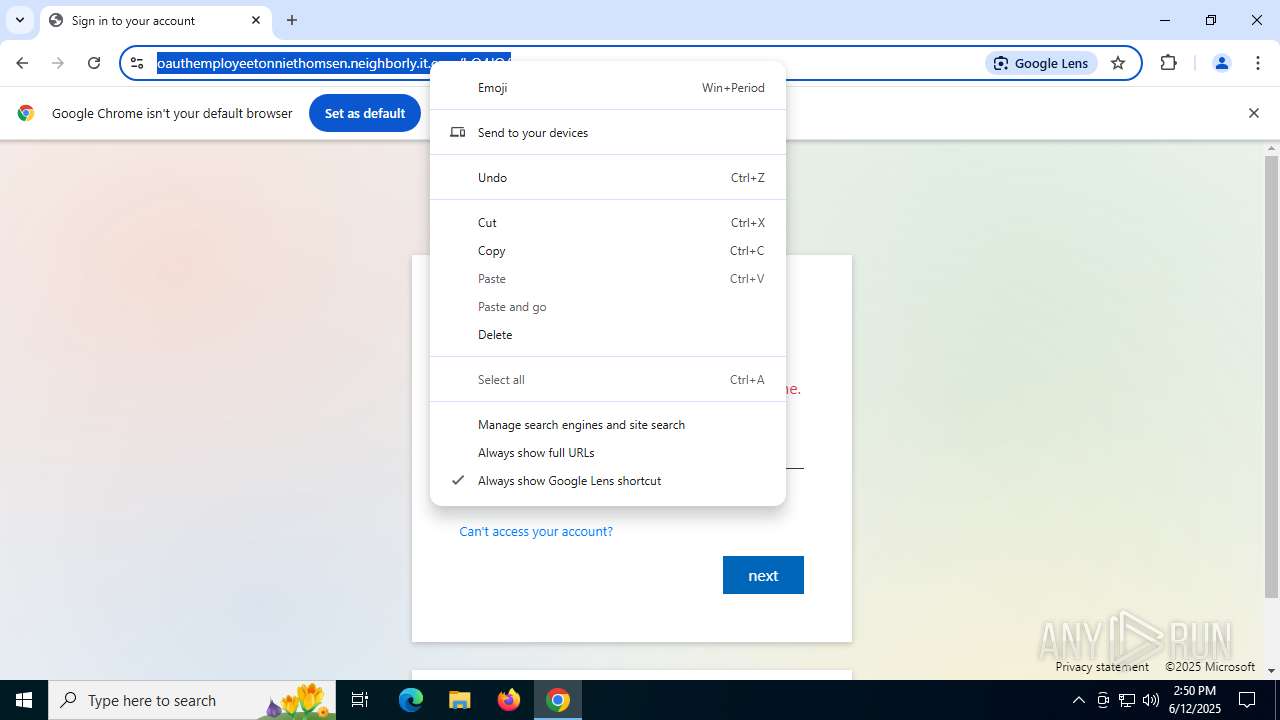Launch Microsoft Edge from taskbar
The image size is (1280, 720).
click(x=411, y=700)
